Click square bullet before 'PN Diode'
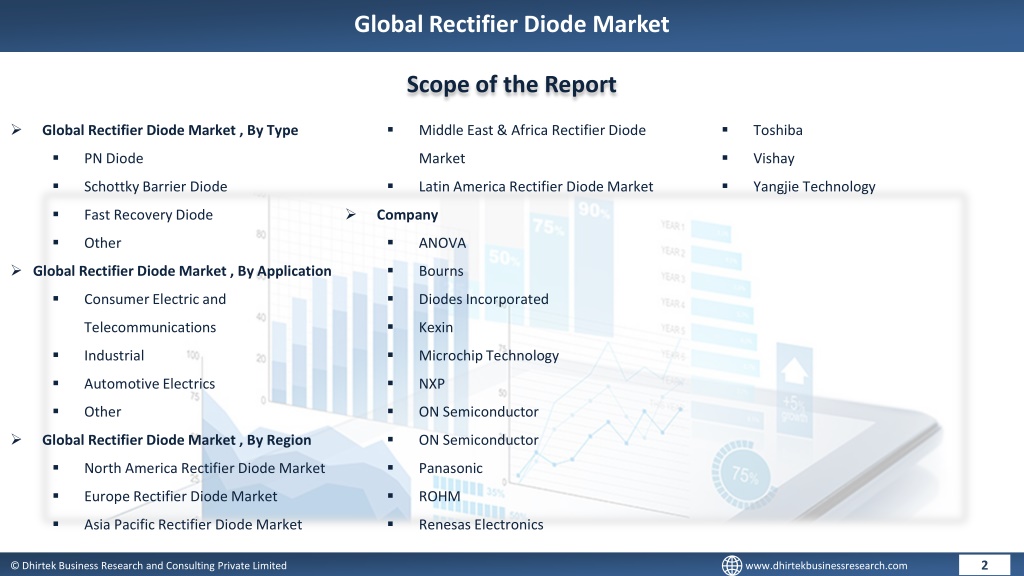1024x576 pixels. click(x=56, y=158)
